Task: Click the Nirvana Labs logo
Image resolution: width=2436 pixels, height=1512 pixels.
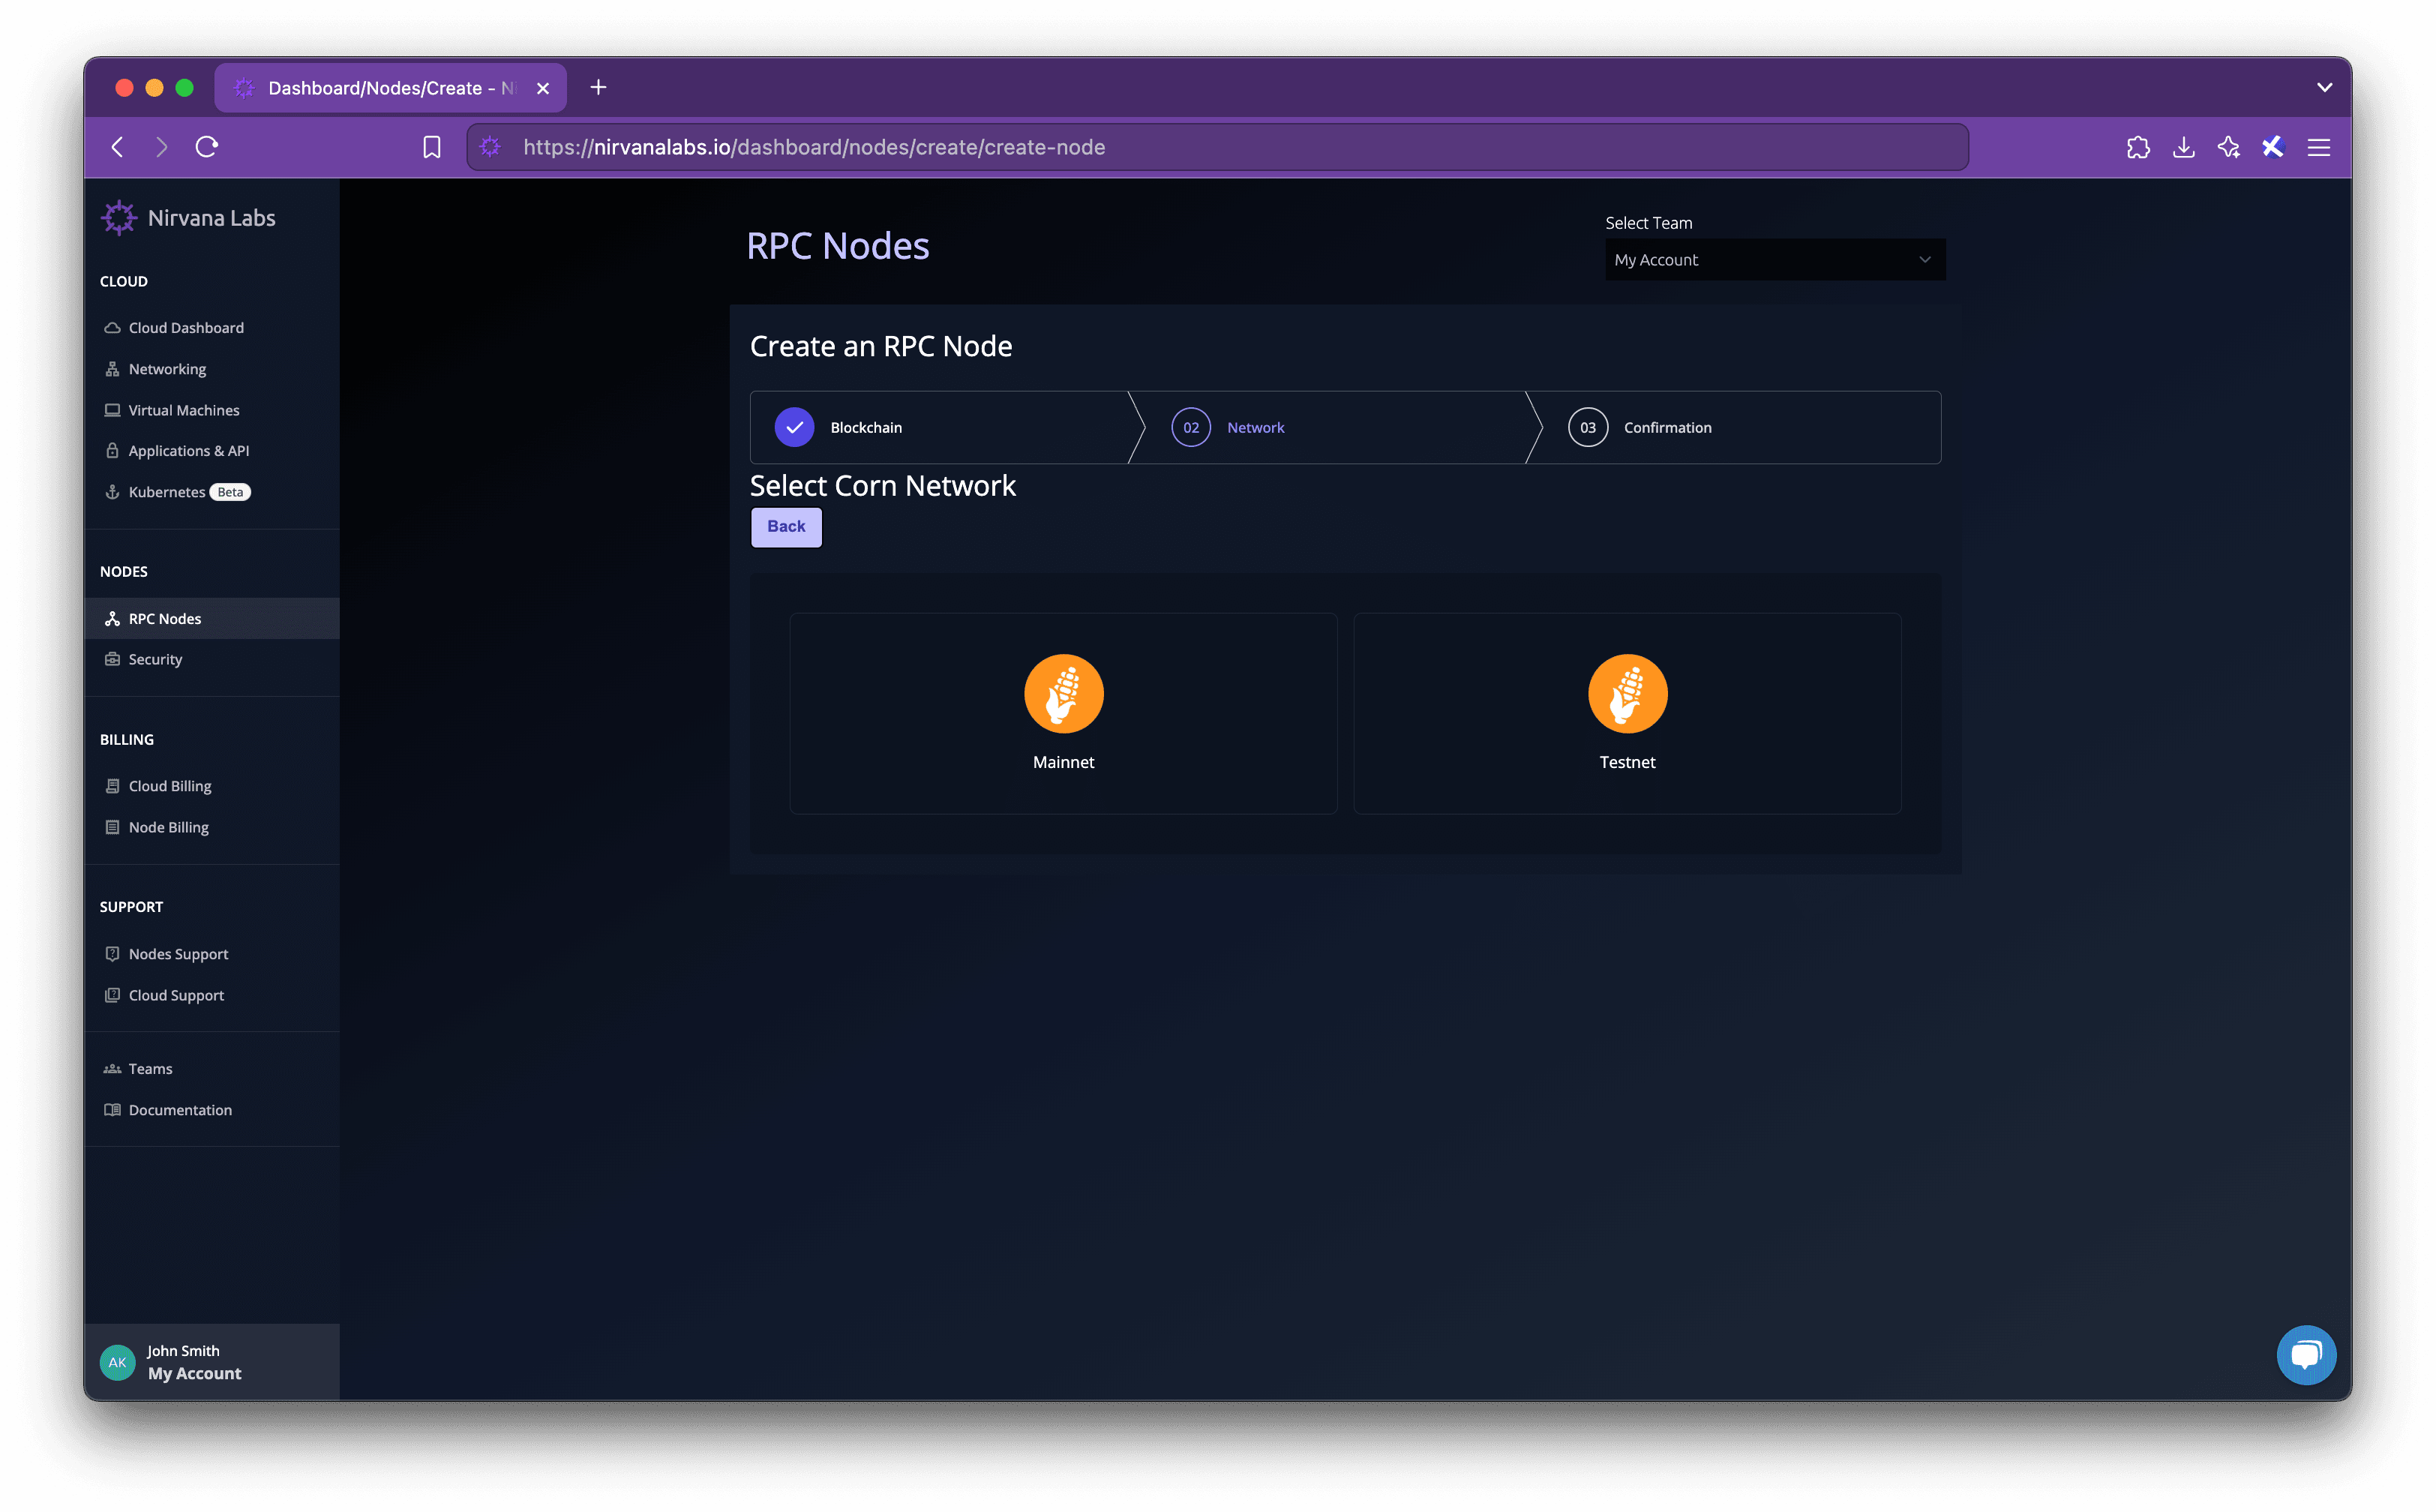Action: coord(119,218)
